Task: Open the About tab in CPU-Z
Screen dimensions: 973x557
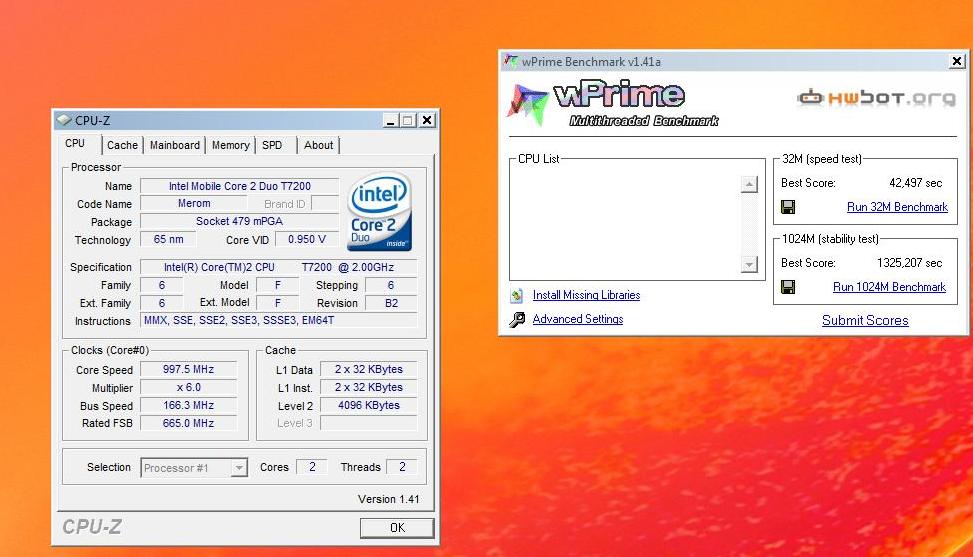Action: 319,145
